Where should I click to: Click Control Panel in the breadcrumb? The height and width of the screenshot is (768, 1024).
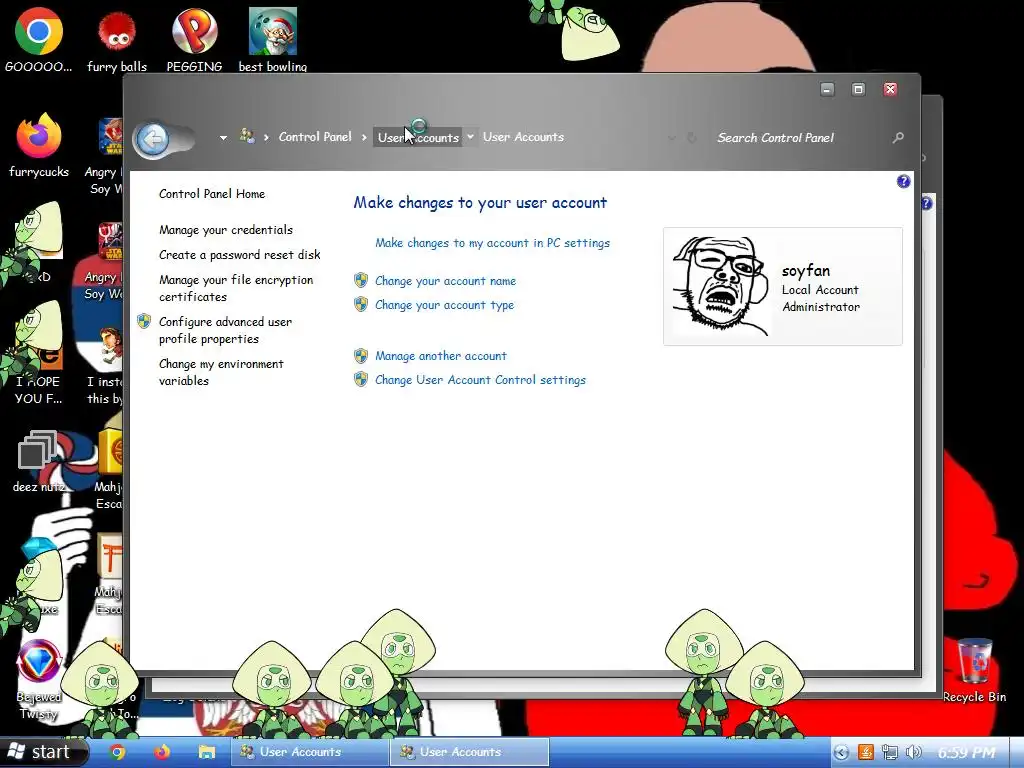pos(315,136)
